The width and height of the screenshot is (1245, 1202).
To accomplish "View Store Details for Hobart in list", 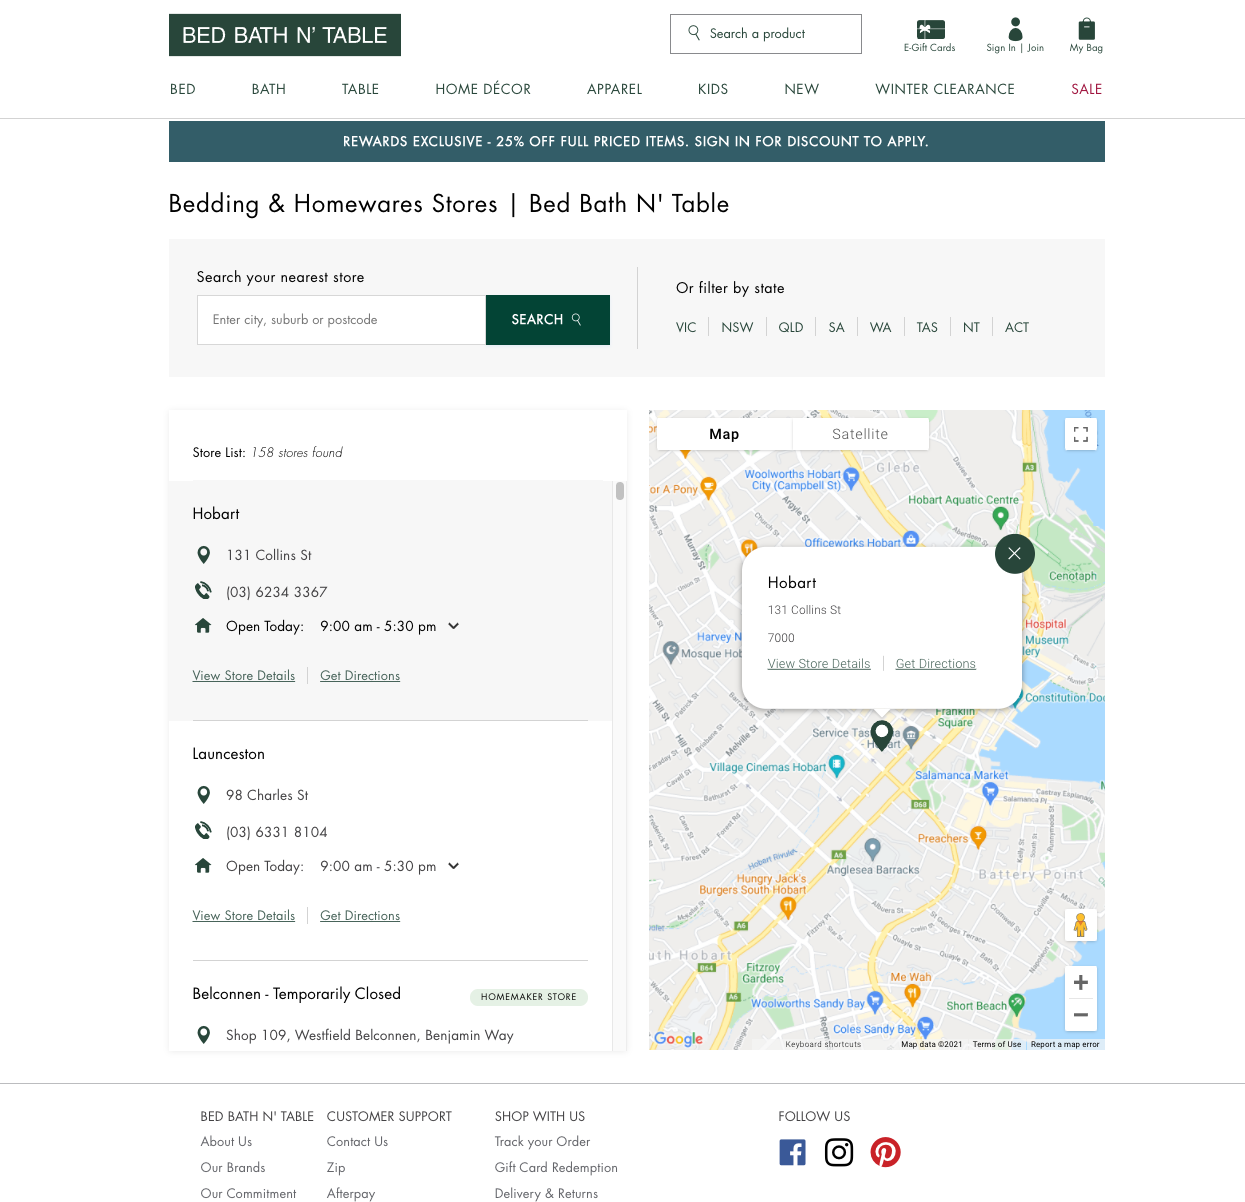I will coord(244,676).
